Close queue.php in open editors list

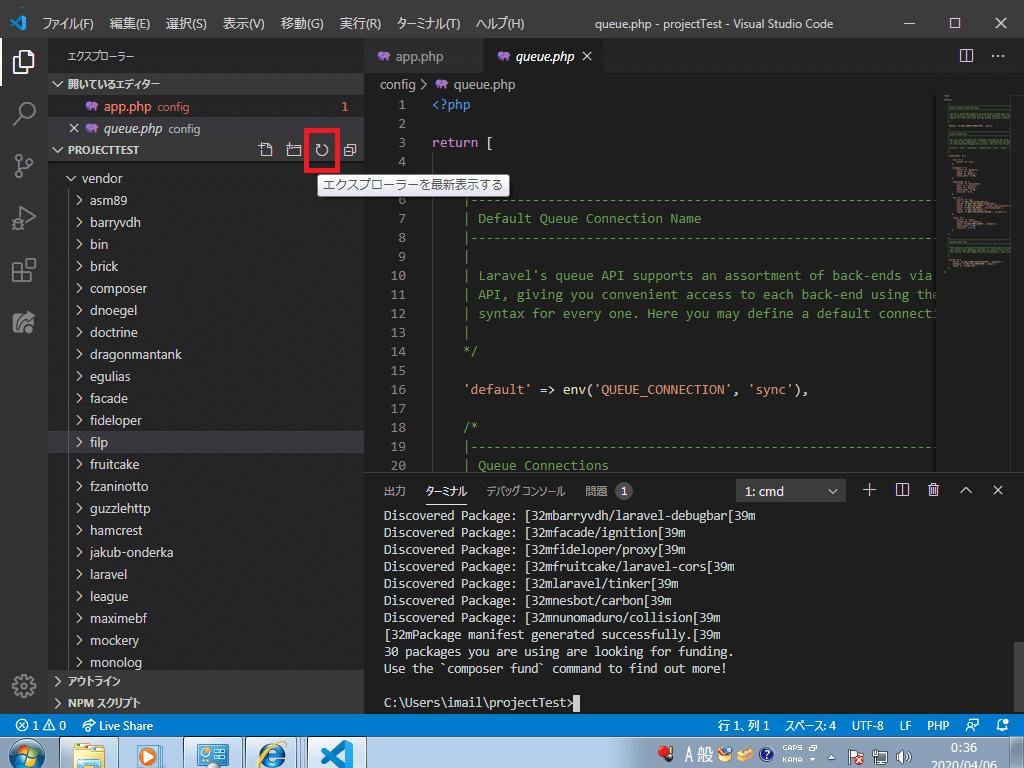[x=74, y=128]
